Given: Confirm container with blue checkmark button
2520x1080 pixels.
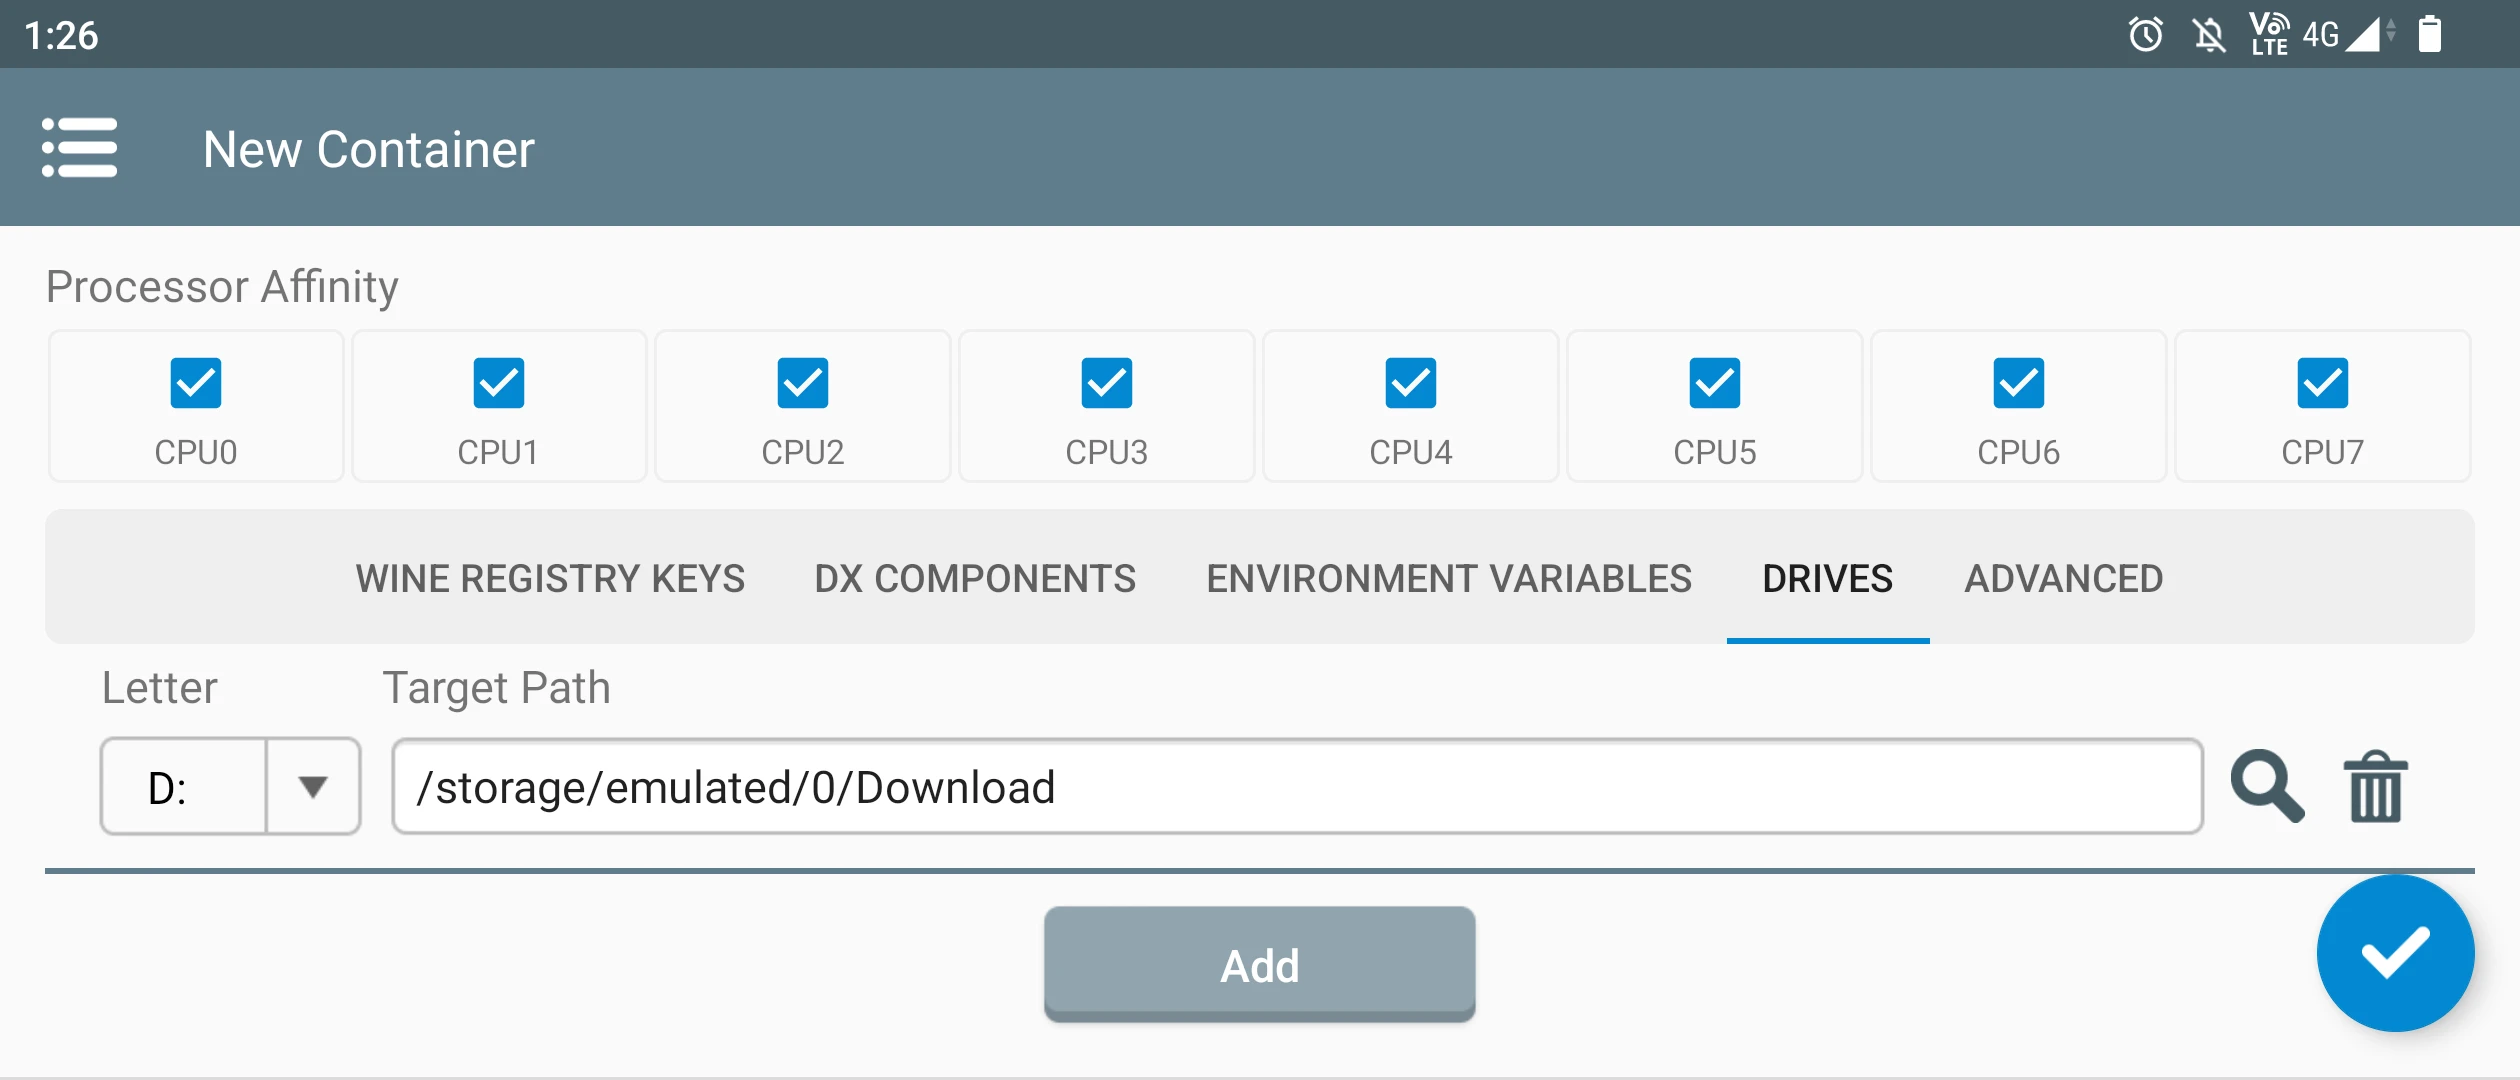Looking at the screenshot, I should coord(2395,953).
